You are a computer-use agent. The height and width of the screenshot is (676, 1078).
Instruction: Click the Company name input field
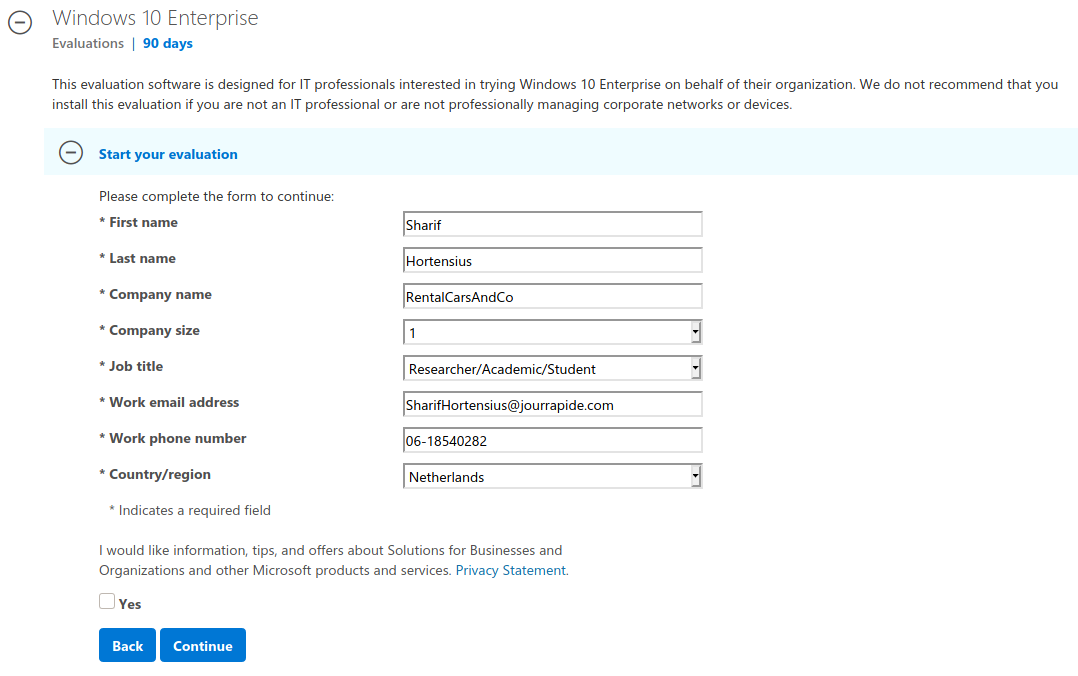point(553,296)
